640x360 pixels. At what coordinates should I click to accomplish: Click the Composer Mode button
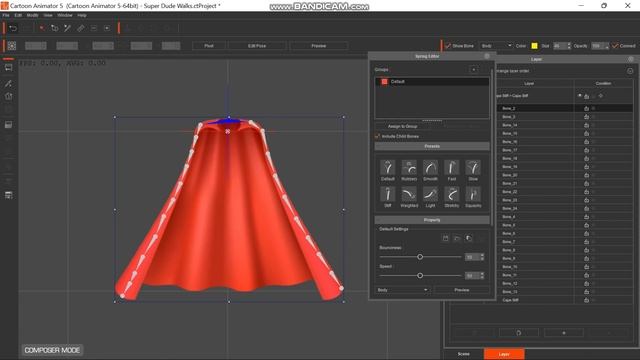pyautogui.click(x=52, y=350)
